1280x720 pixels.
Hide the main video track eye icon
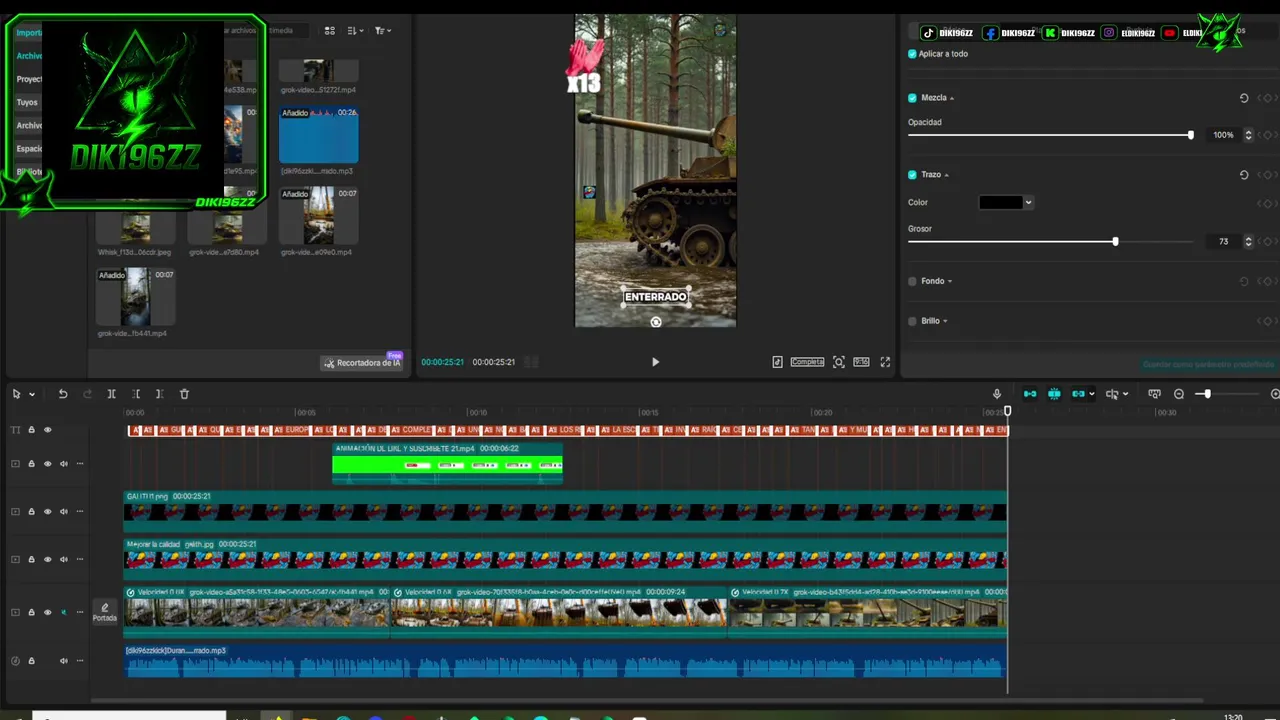47,612
